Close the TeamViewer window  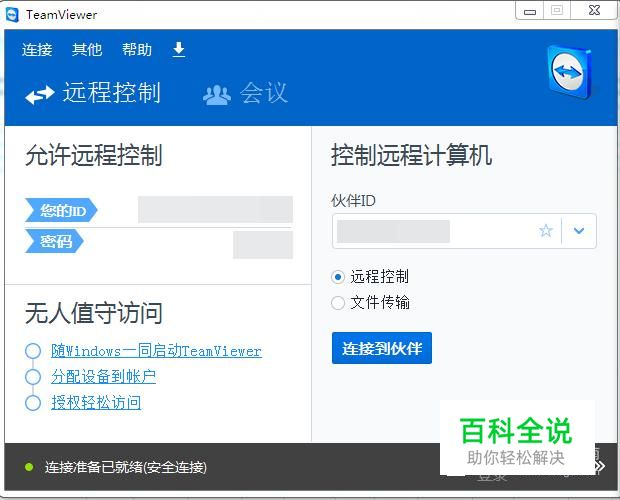(x=594, y=11)
